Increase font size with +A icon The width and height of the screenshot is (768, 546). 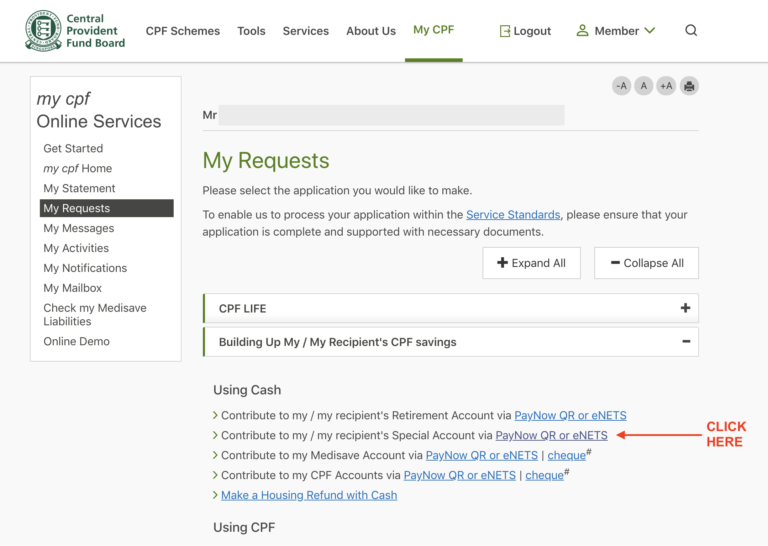tap(666, 86)
